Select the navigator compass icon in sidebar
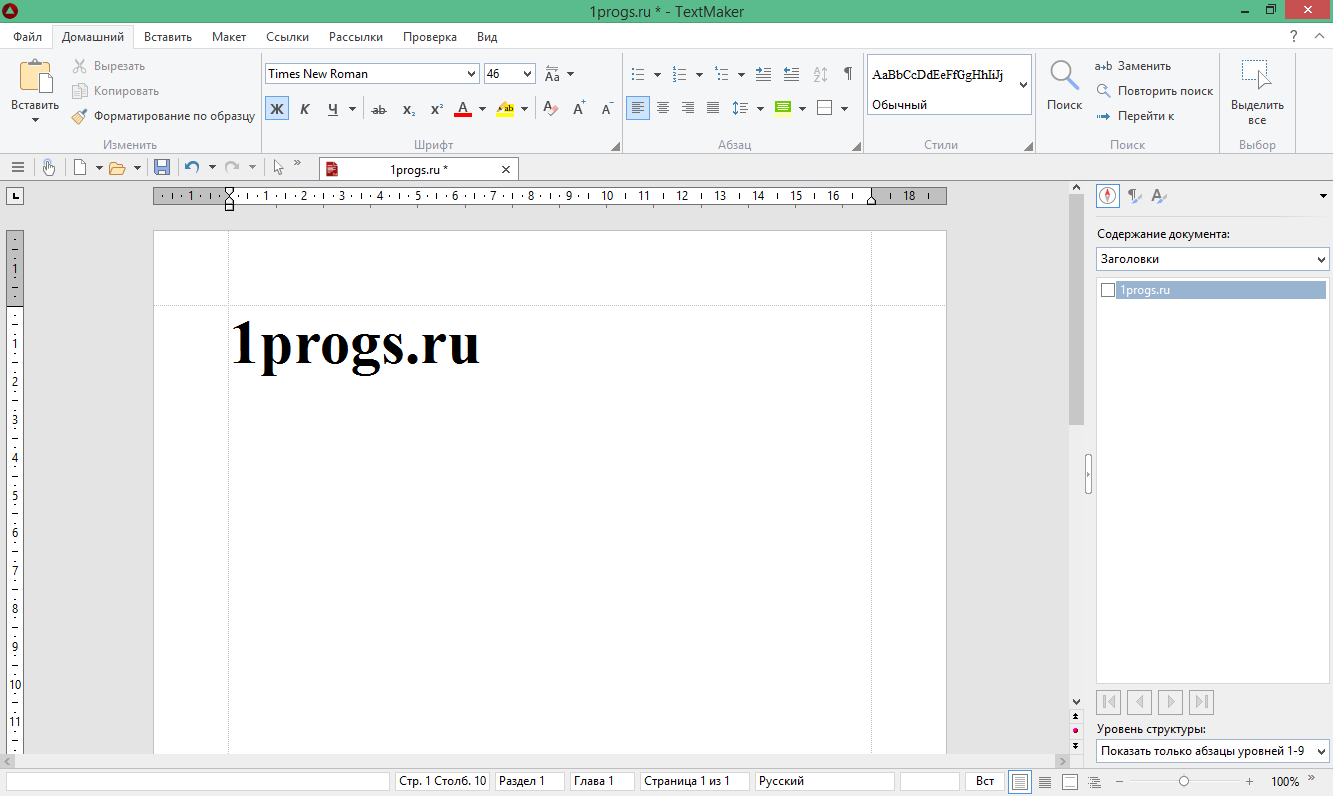The width and height of the screenshot is (1333, 796). pos(1108,195)
